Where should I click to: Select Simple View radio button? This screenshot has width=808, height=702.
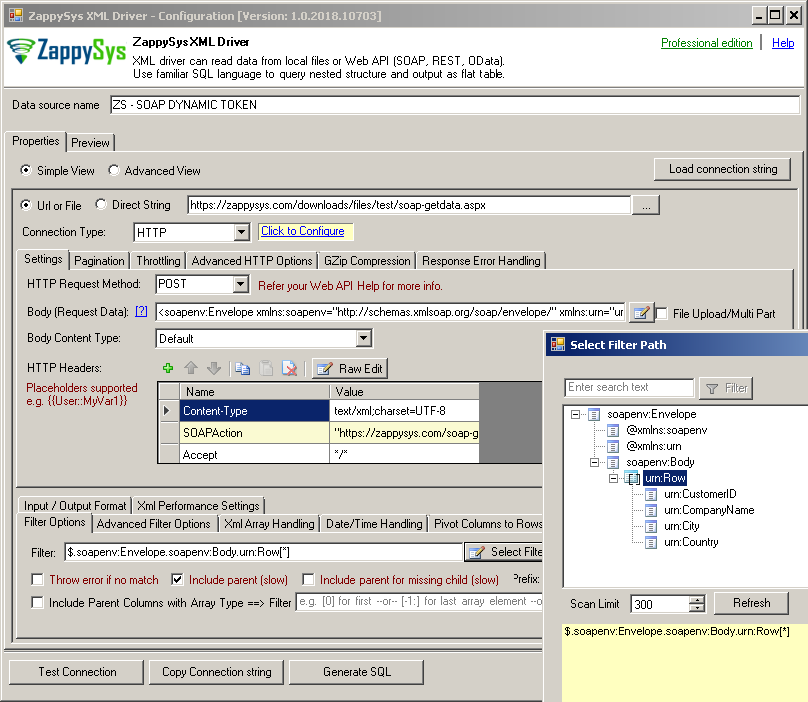[25, 170]
